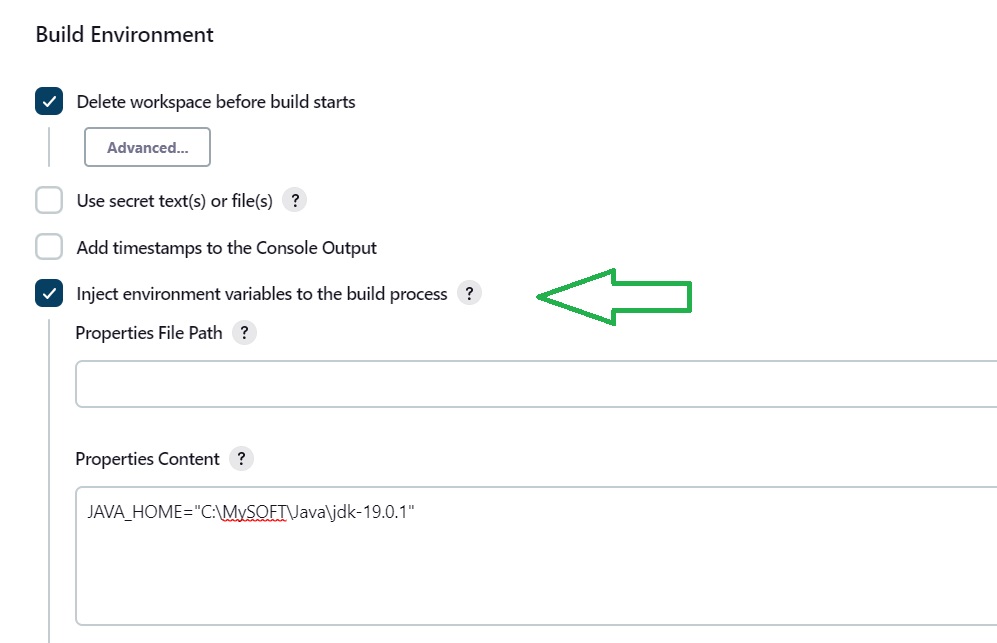Click the 'Properties Content' field label
The image size is (997, 643).
pos(148,459)
